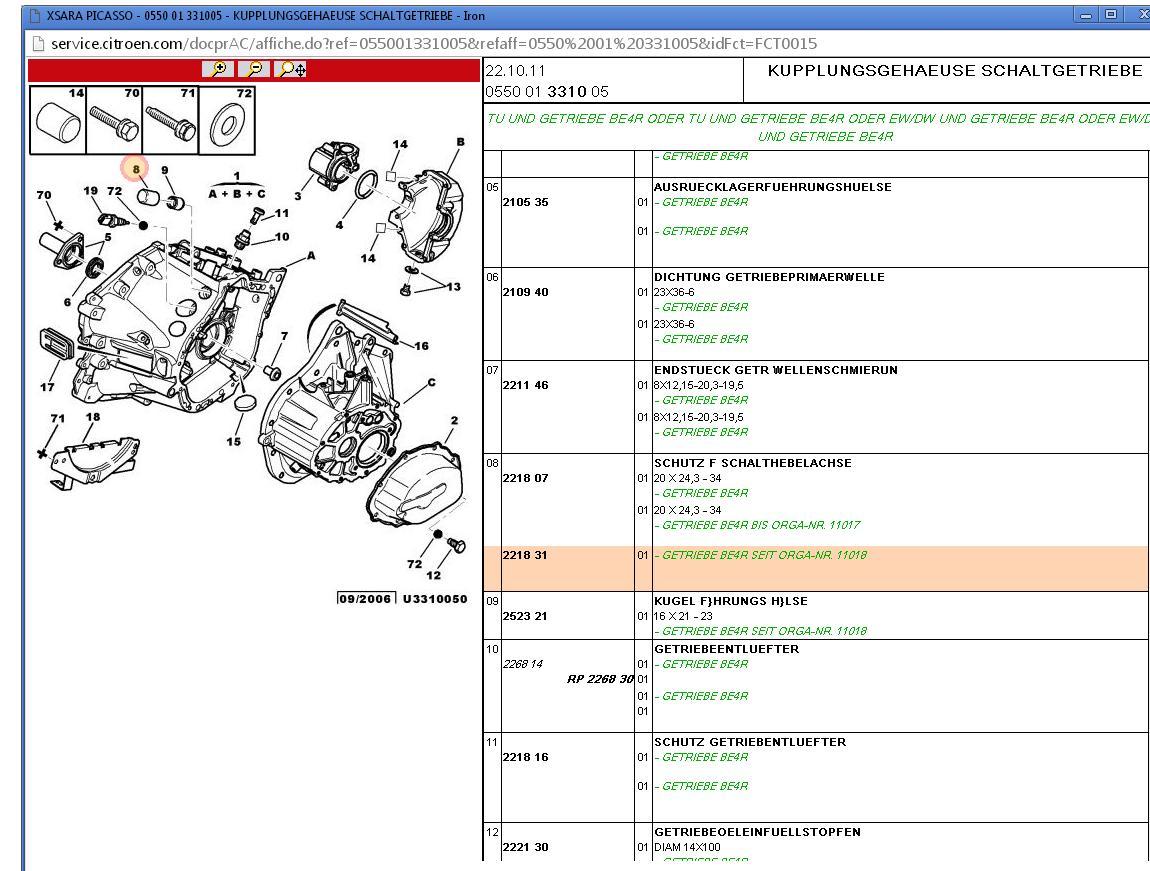Click KUGEL F}HRUNGS H}LSE heading
The height and width of the screenshot is (871, 1150).
pyautogui.click(x=731, y=601)
